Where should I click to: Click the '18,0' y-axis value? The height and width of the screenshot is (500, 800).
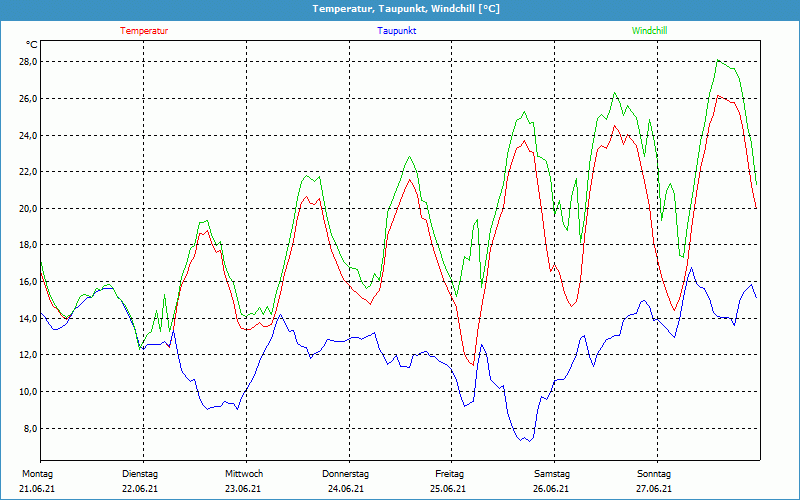(26, 245)
